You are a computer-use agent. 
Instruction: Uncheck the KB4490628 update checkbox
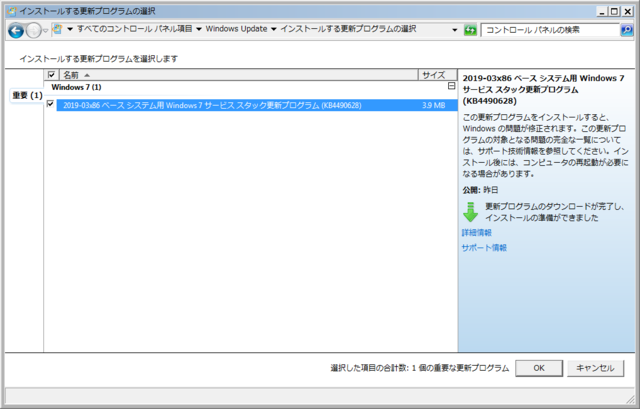click(50, 104)
